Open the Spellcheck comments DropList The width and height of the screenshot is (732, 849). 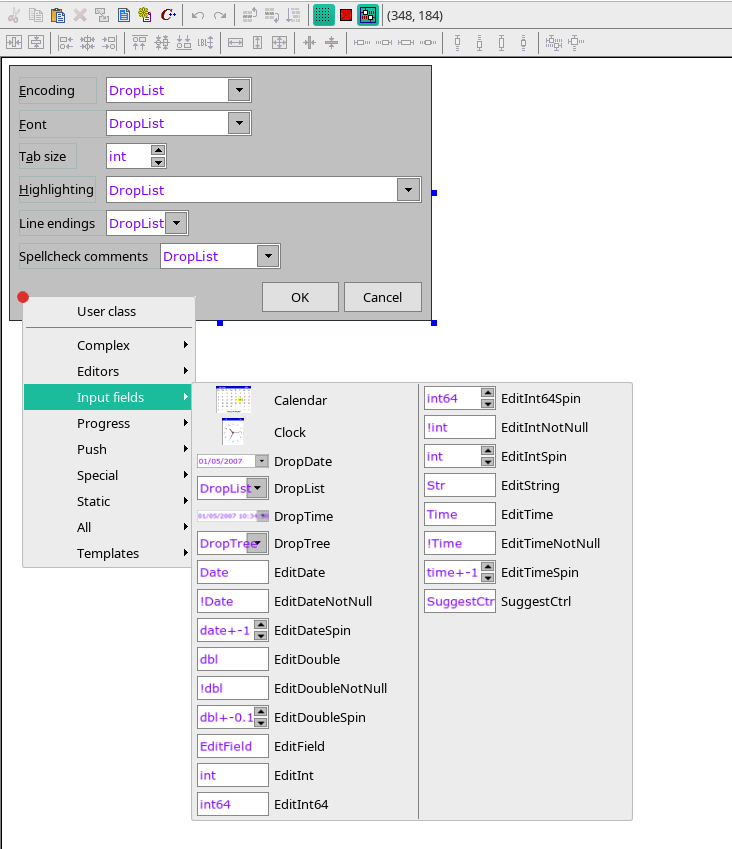[267, 256]
